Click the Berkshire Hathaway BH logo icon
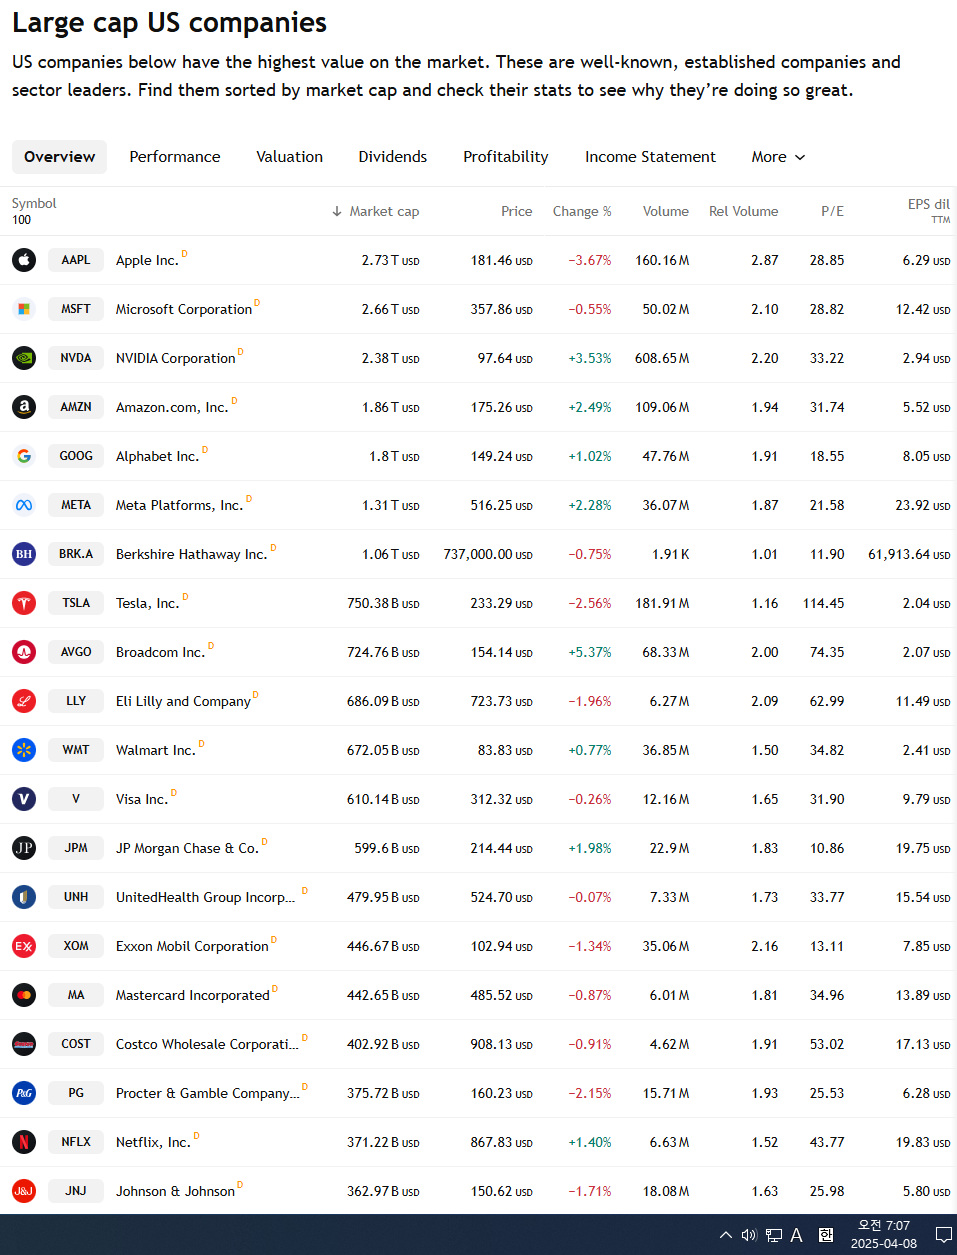957x1255 pixels. [x=24, y=554]
